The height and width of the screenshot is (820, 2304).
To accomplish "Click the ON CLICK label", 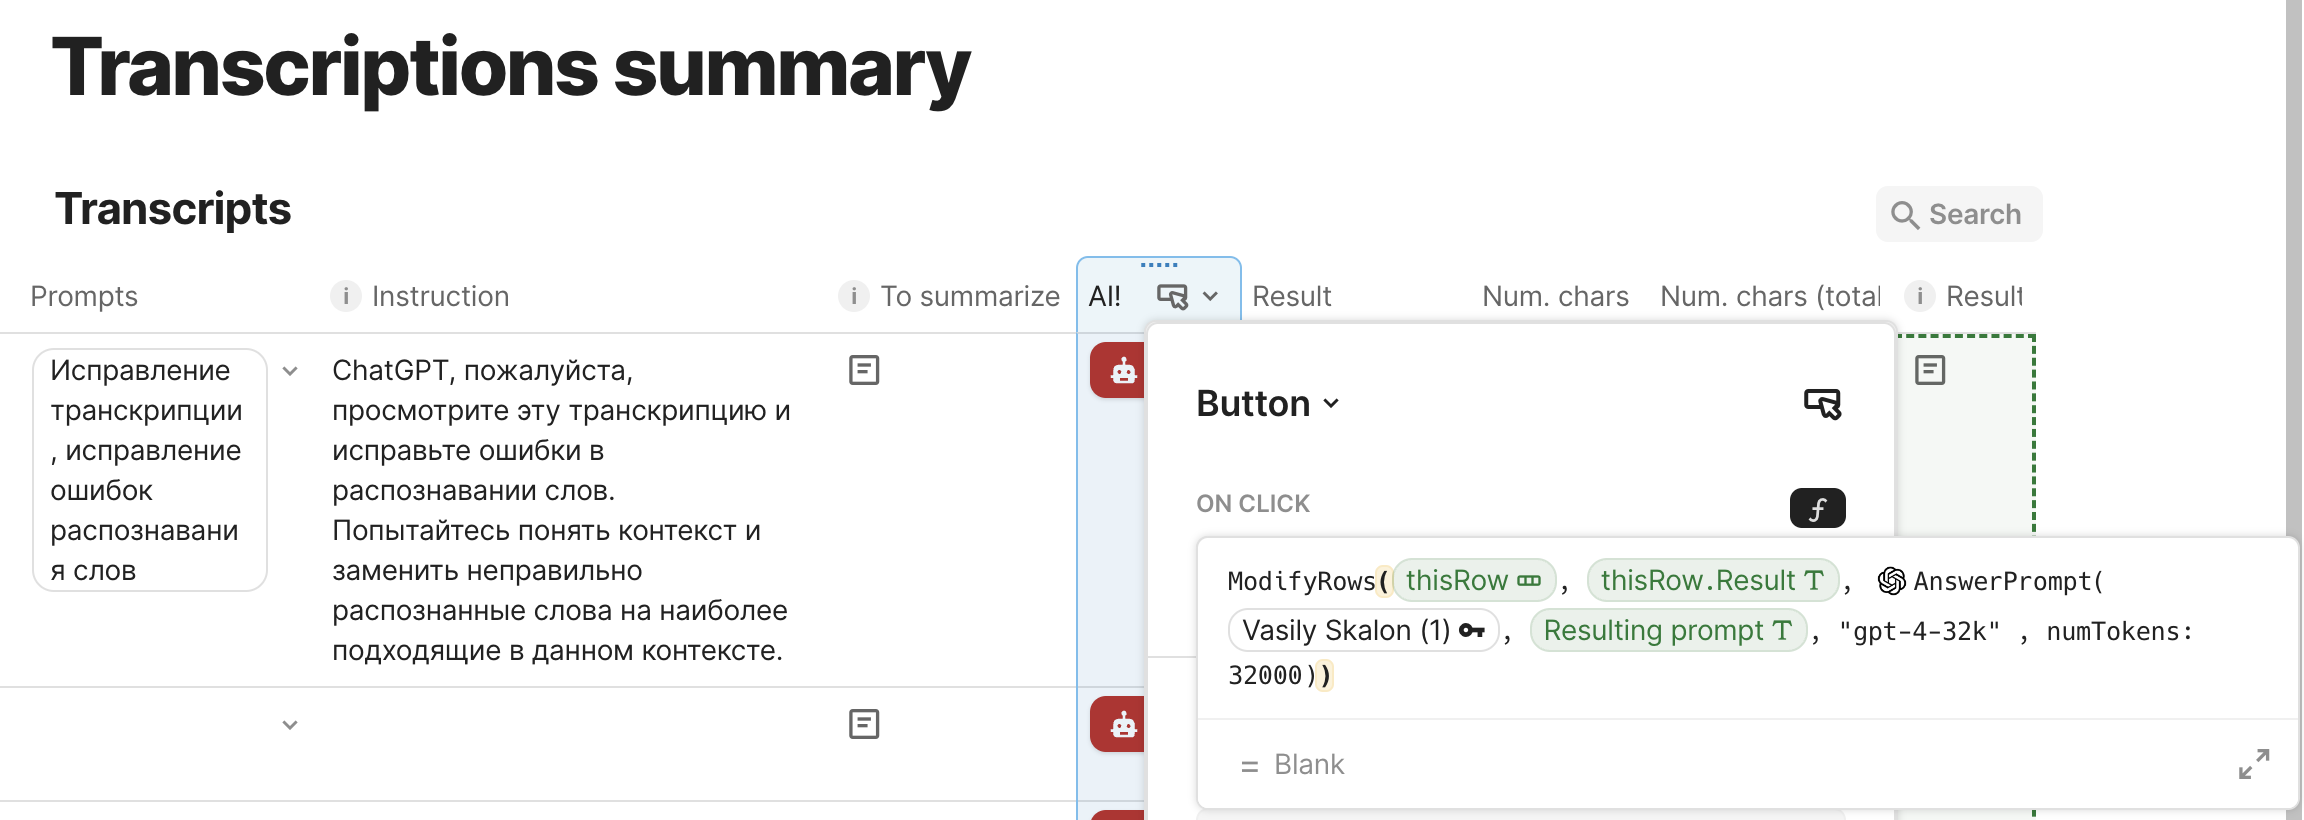I will [1253, 504].
